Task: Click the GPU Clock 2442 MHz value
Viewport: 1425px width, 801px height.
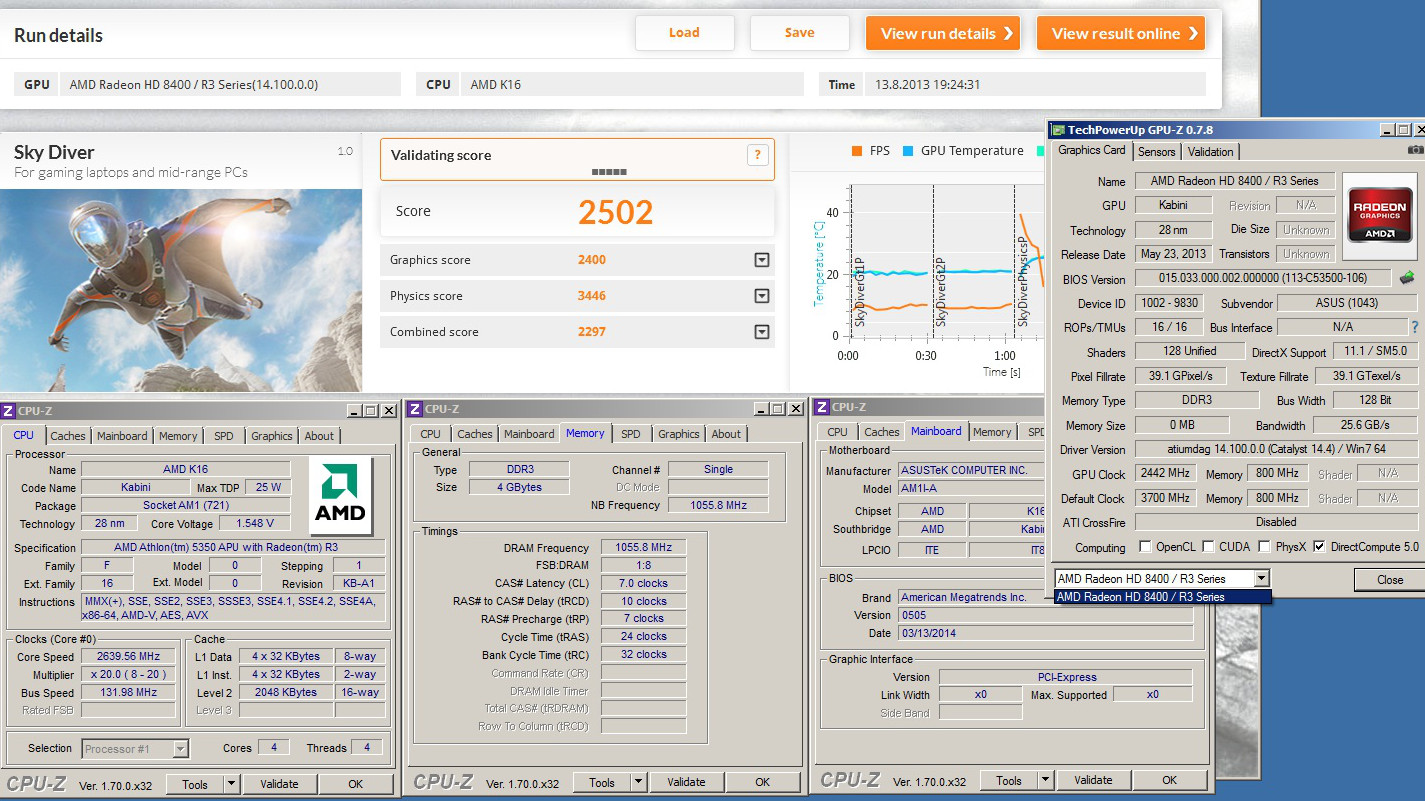Action: (x=1164, y=474)
